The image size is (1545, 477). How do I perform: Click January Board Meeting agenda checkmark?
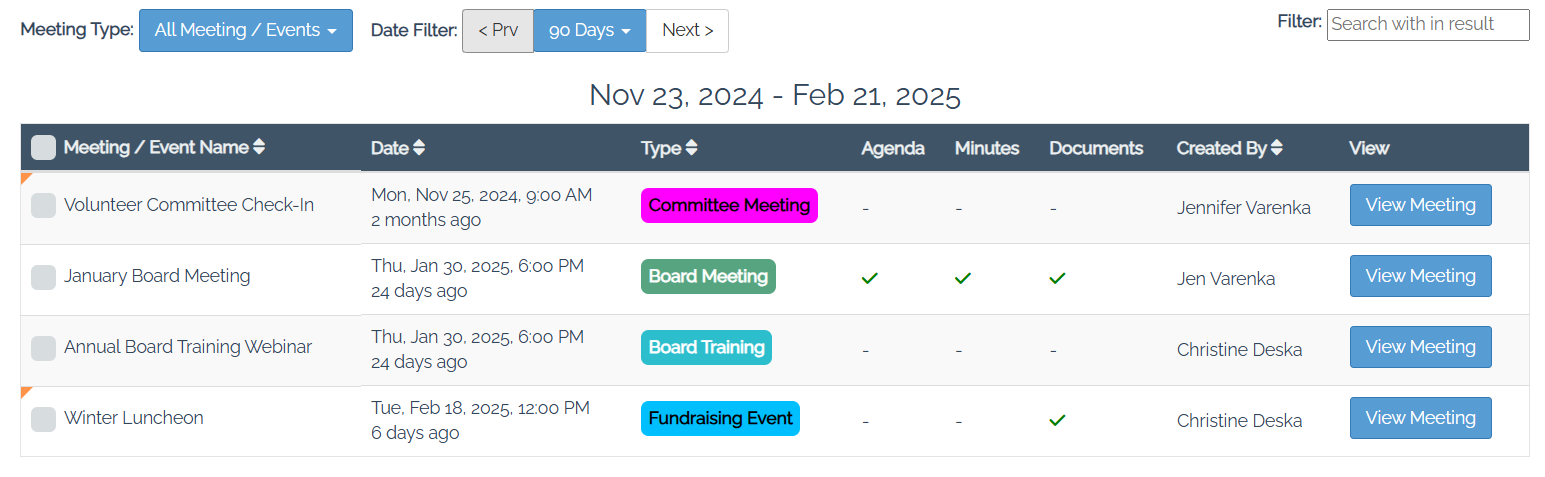coord(870,278)
